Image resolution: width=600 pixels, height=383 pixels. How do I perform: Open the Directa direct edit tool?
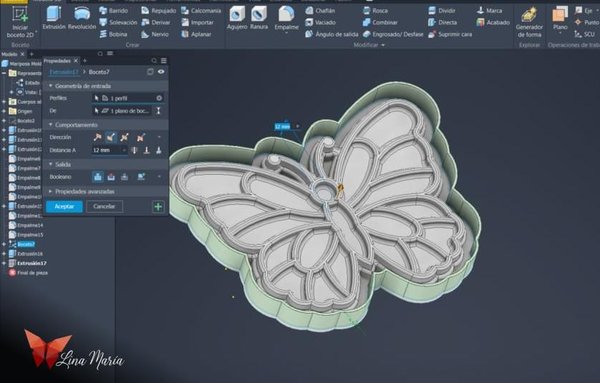click(x=442, y=23)
